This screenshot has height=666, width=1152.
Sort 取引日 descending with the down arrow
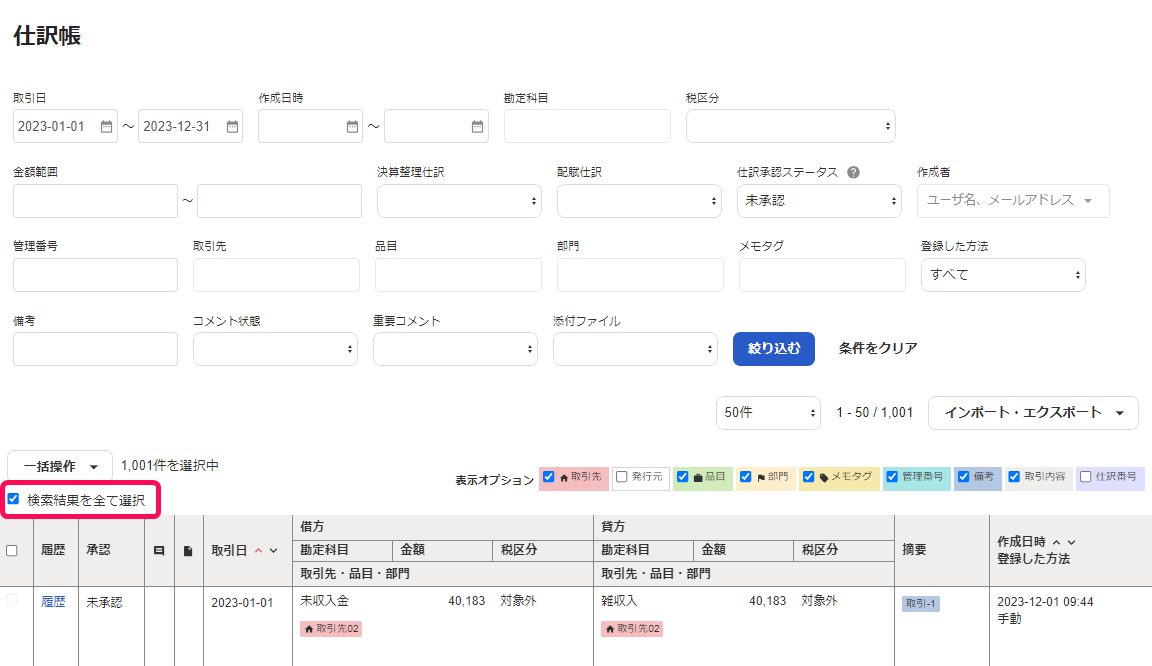[x=273, y=551]
